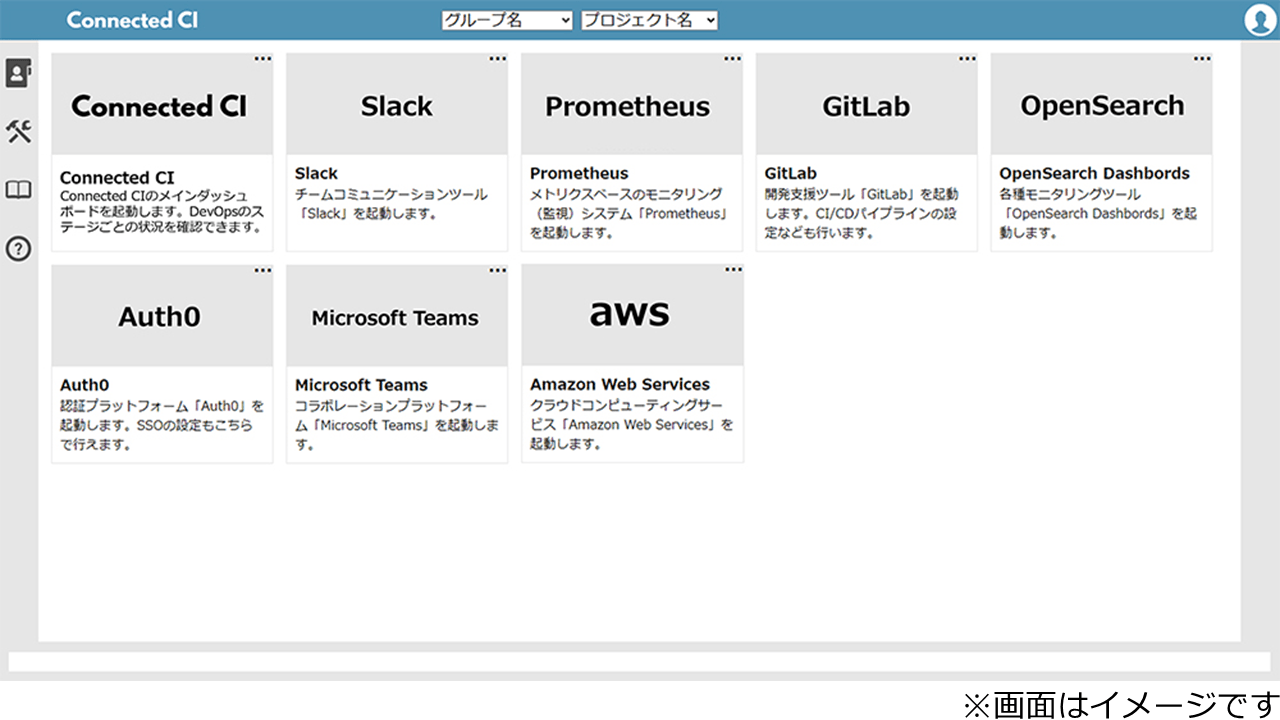Select the description starting '各種モニタリングツール'
Image resolution: width=1280 pixels, height=720 pixels.
(x=1098, y=213)
